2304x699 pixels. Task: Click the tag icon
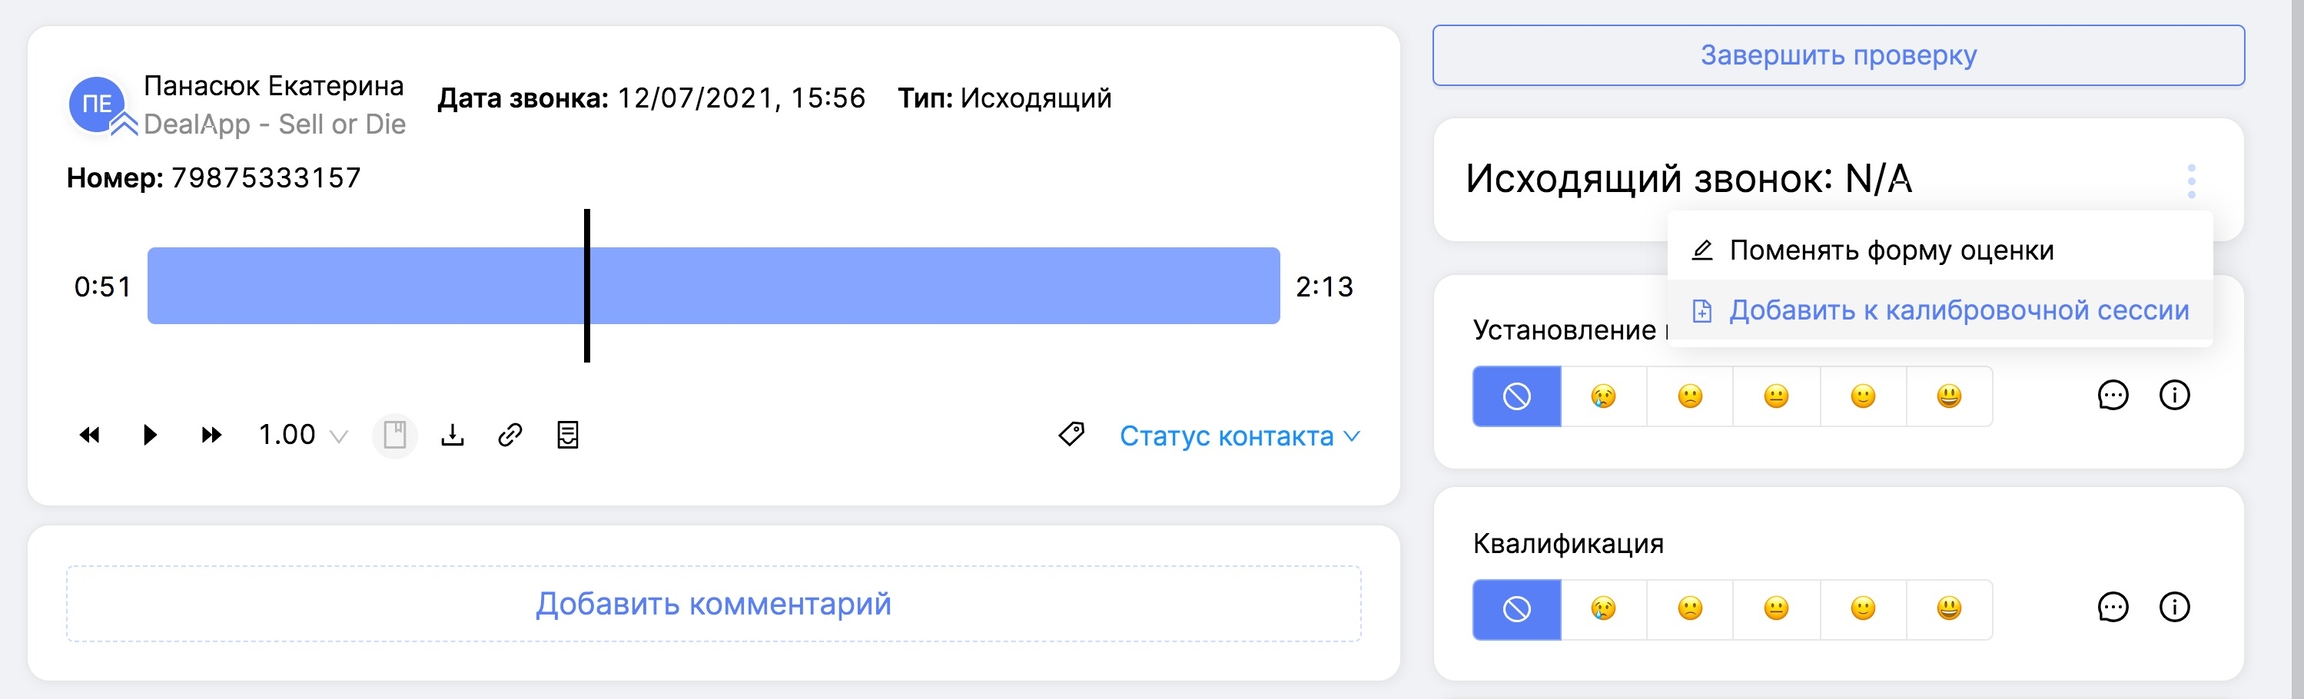pos(1071,434)
